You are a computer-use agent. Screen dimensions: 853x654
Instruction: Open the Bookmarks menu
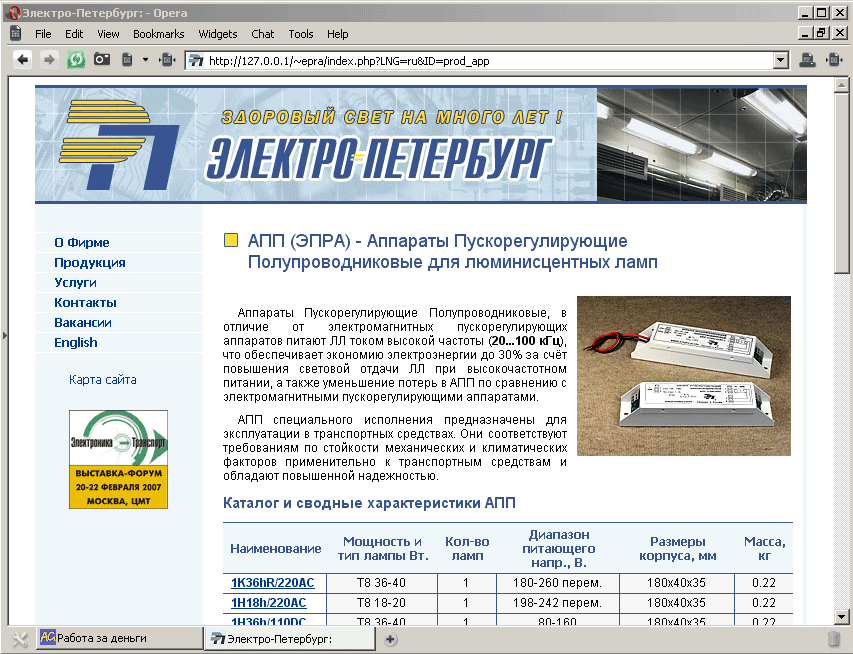point(159,34)
